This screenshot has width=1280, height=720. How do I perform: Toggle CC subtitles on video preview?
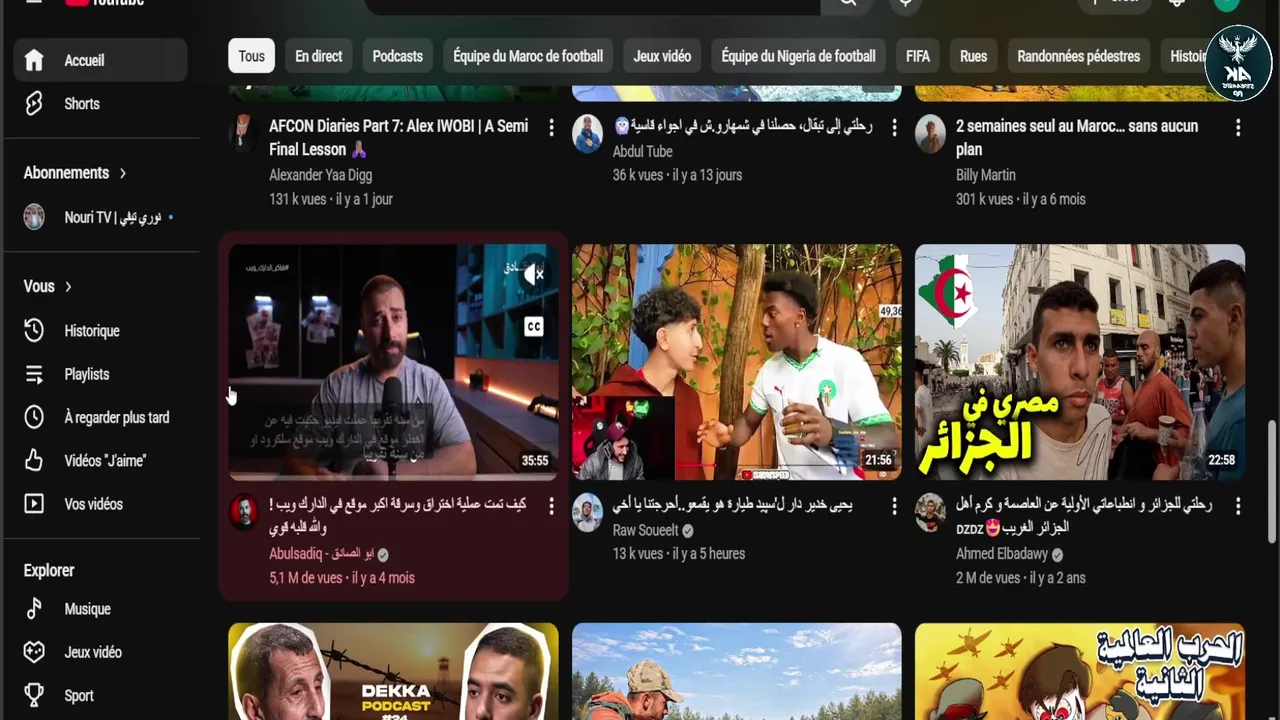tap(534, 326)
